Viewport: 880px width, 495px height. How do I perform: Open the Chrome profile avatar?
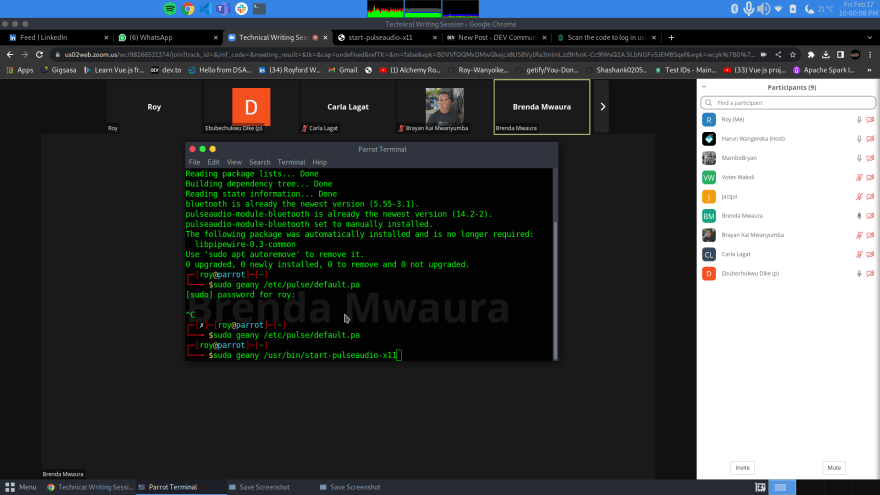click(855, 54)
